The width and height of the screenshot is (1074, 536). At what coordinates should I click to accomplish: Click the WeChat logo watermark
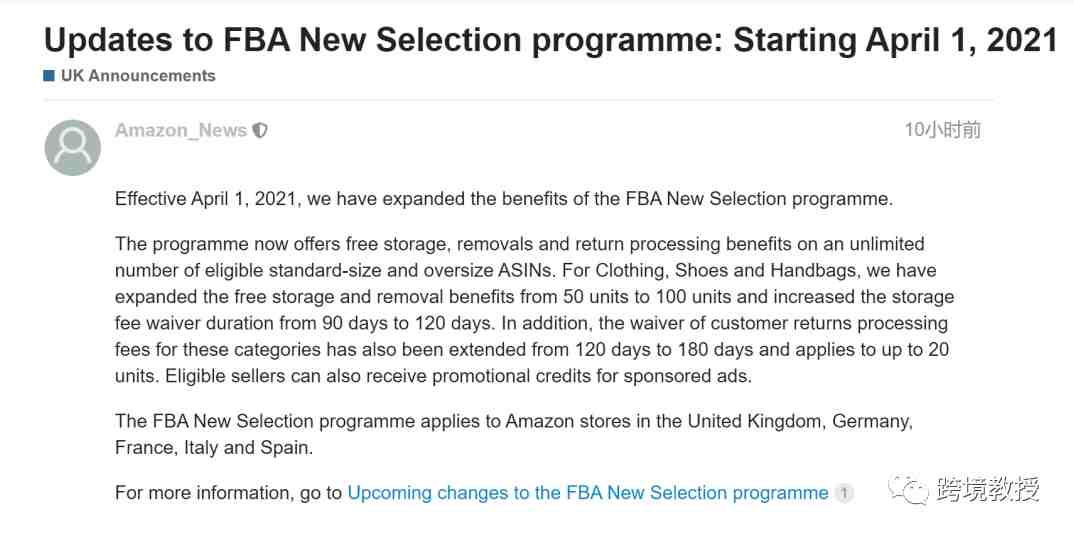tap(908, 488)
